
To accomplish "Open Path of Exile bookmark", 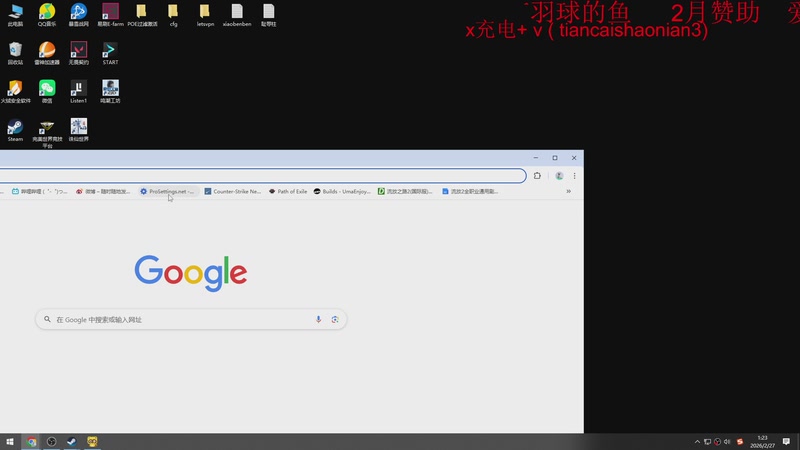I will tap(288, 191).
